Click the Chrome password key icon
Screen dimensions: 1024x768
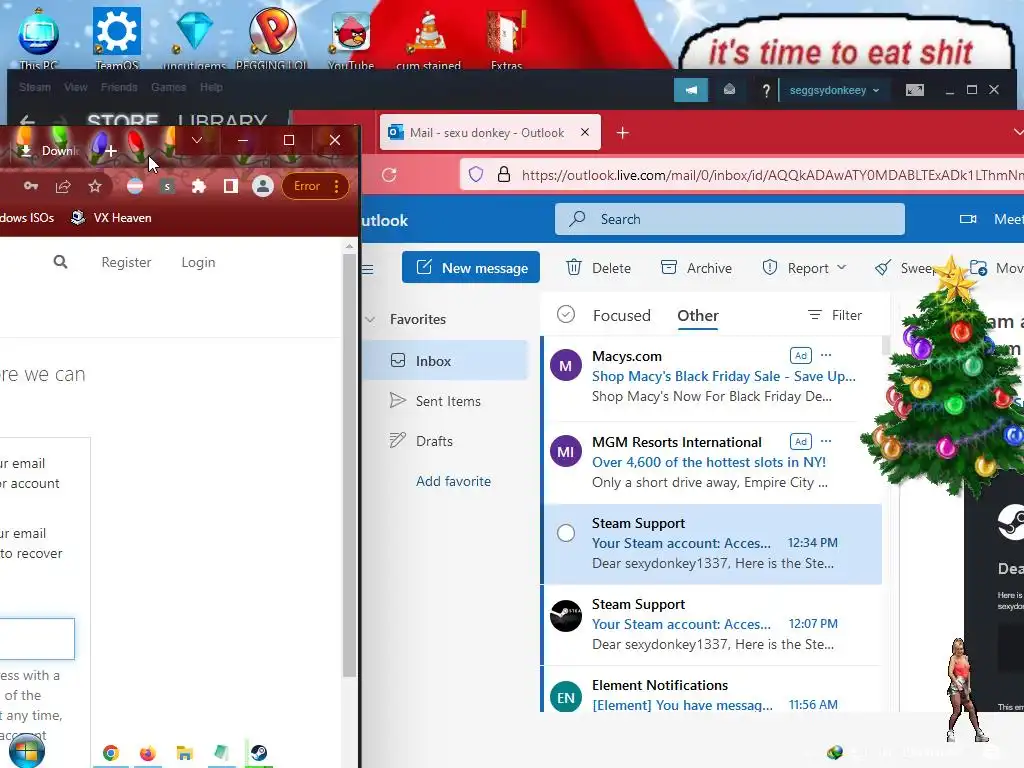[x=31, y=186]
